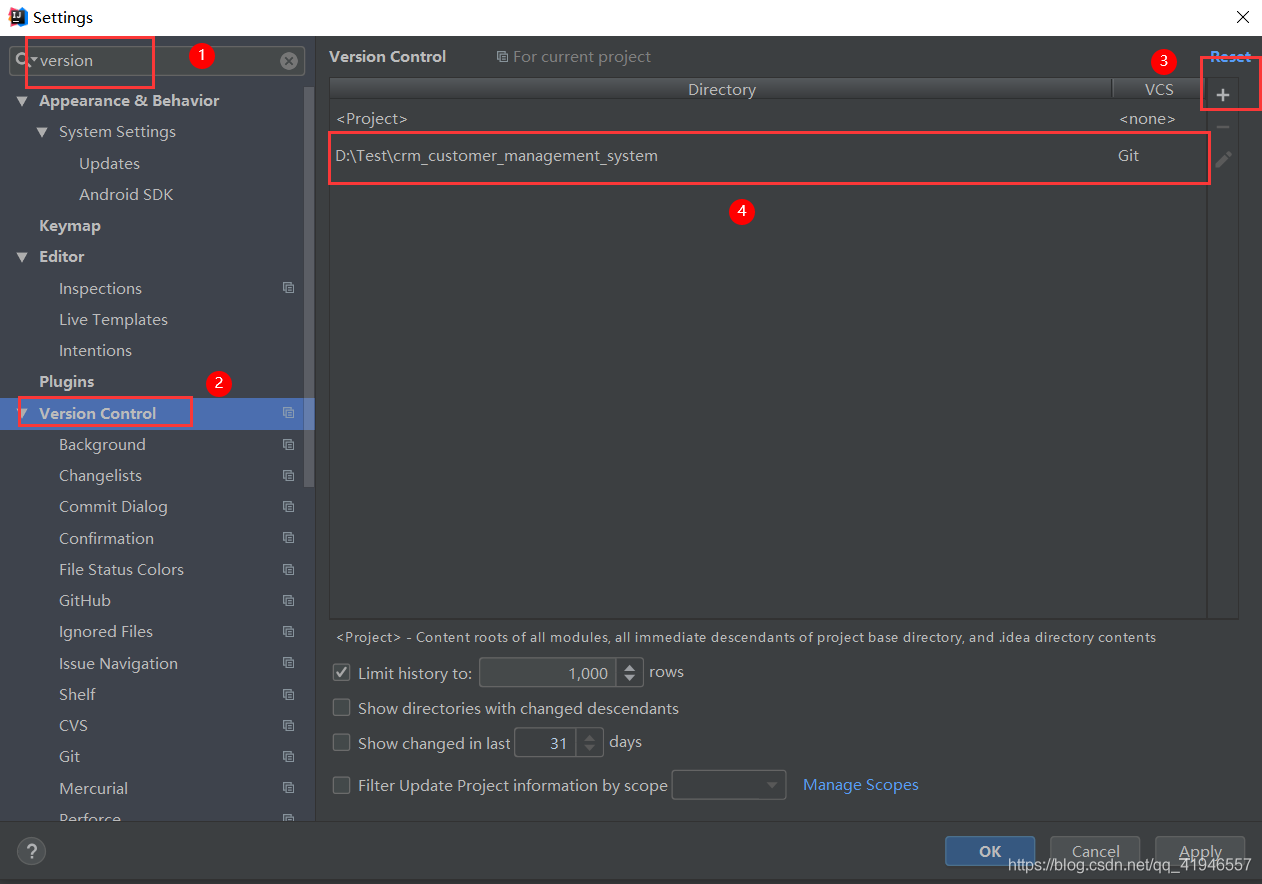Enable Show changed in last days

pos(342,743)
